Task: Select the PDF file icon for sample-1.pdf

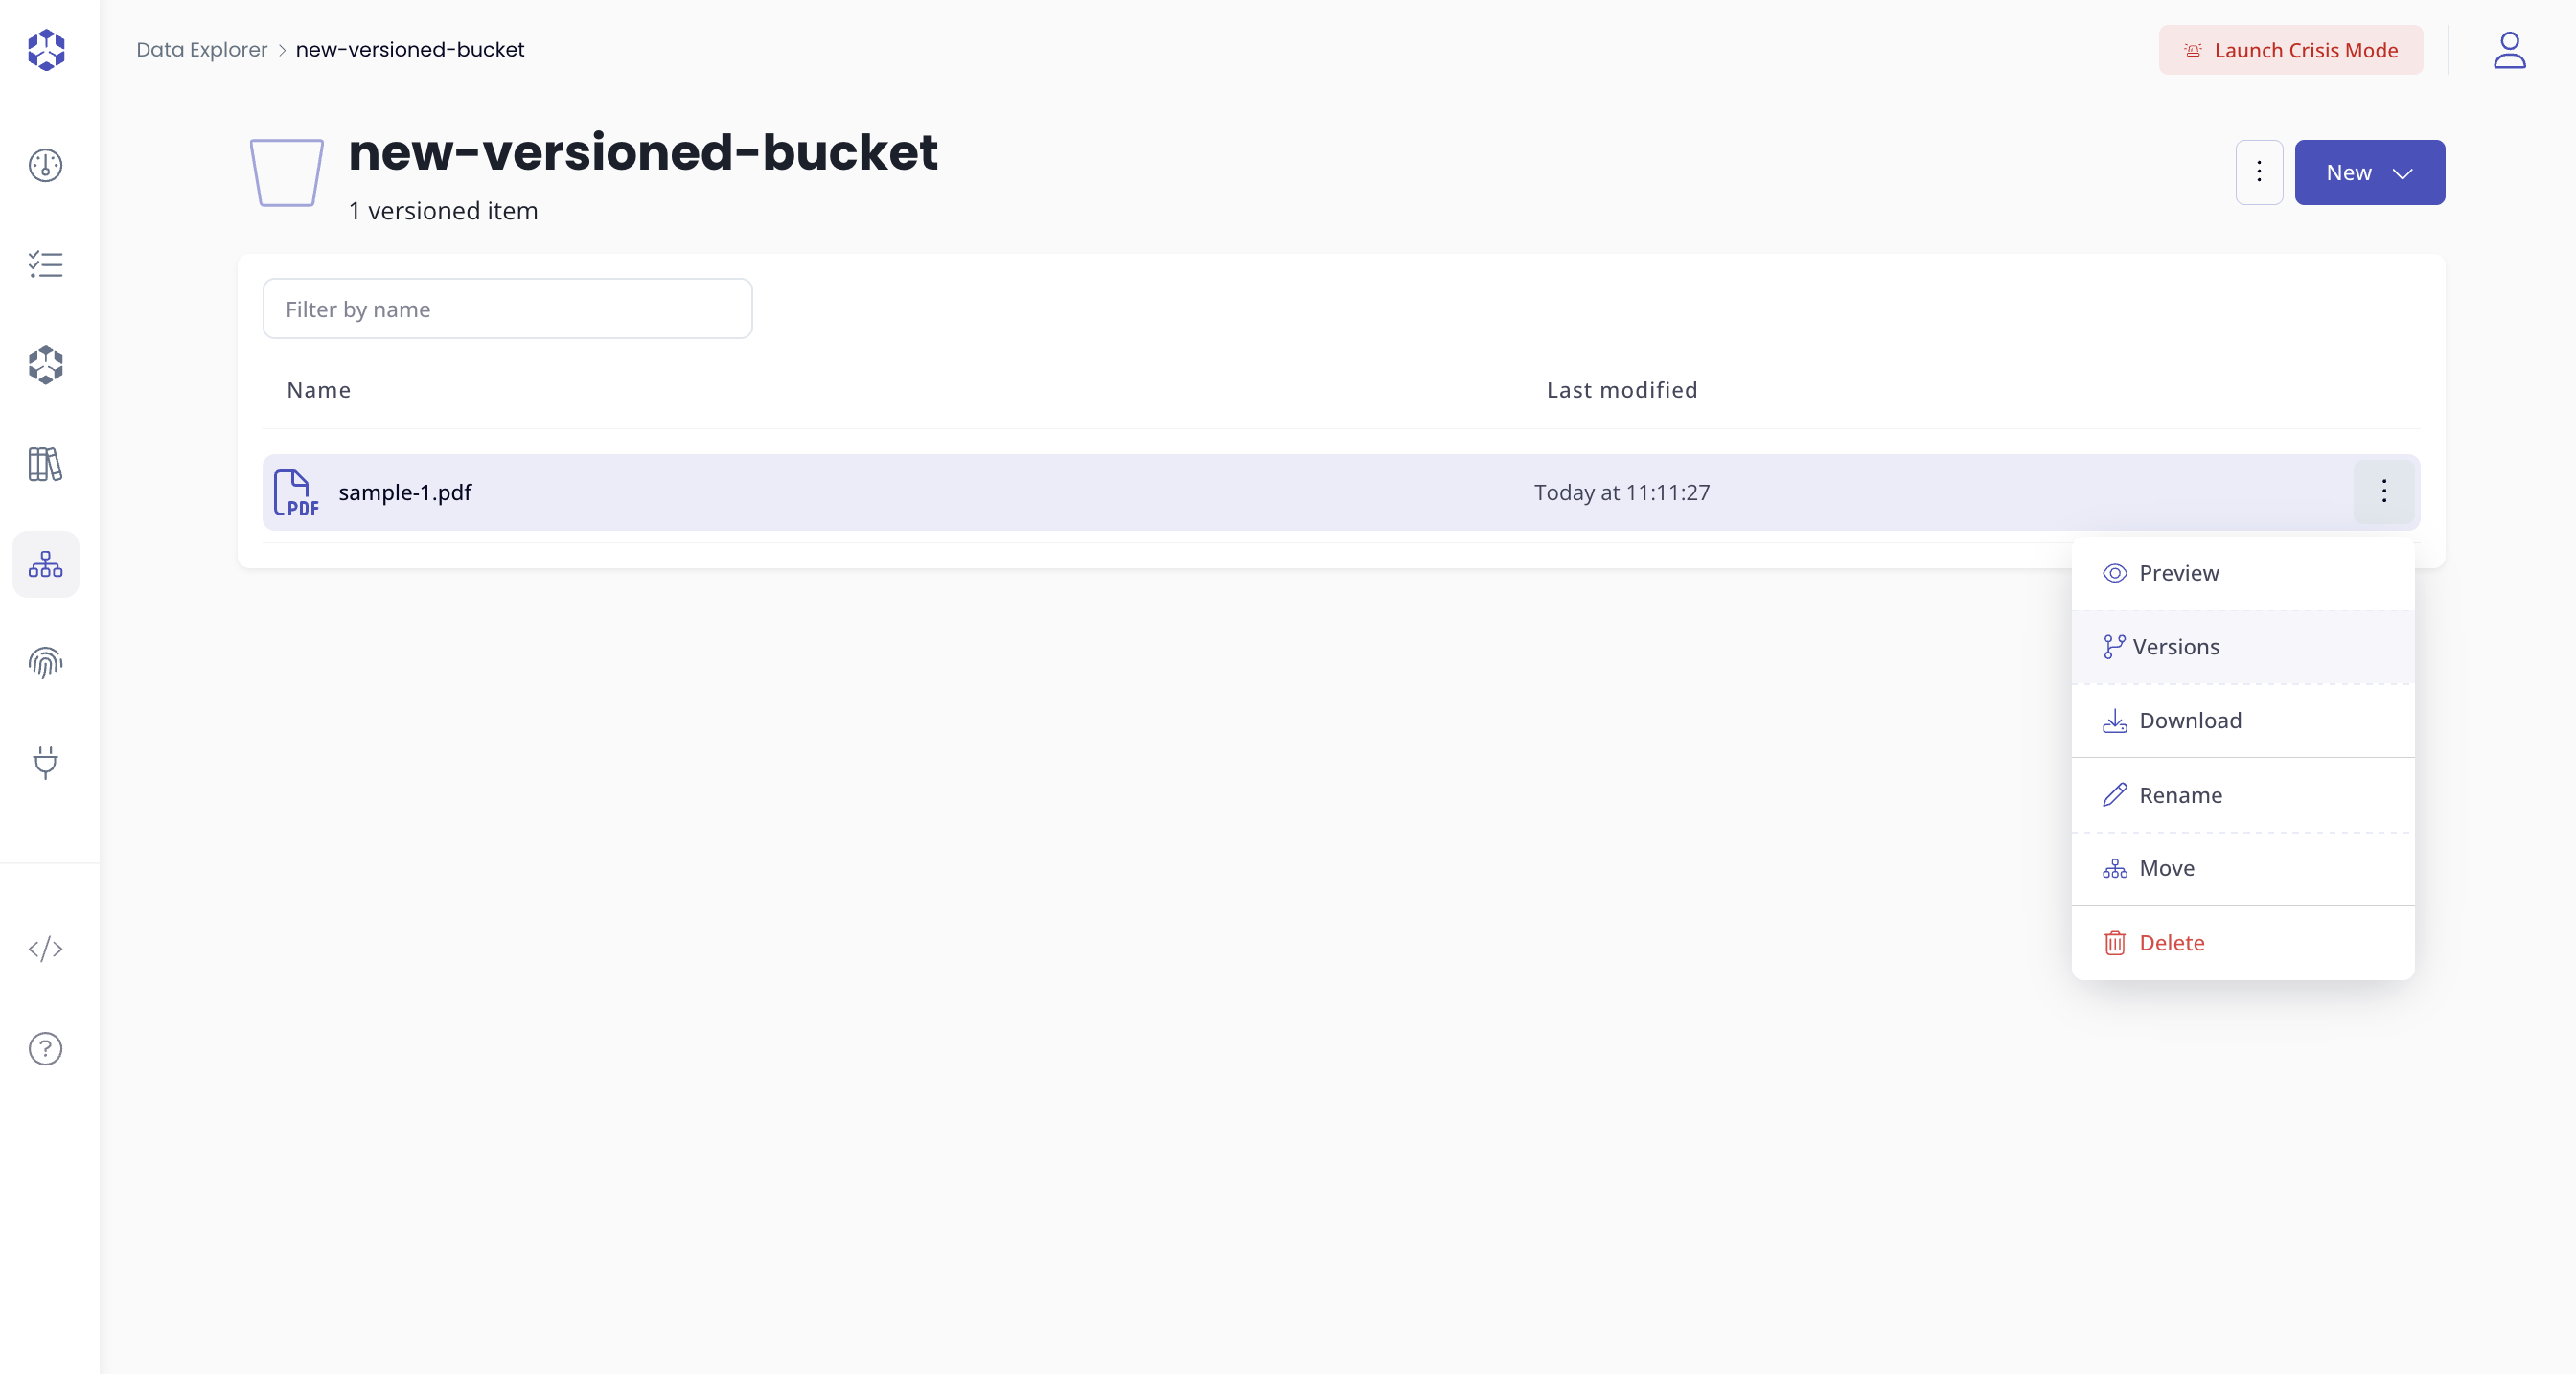Action: [x=295, y=492]
